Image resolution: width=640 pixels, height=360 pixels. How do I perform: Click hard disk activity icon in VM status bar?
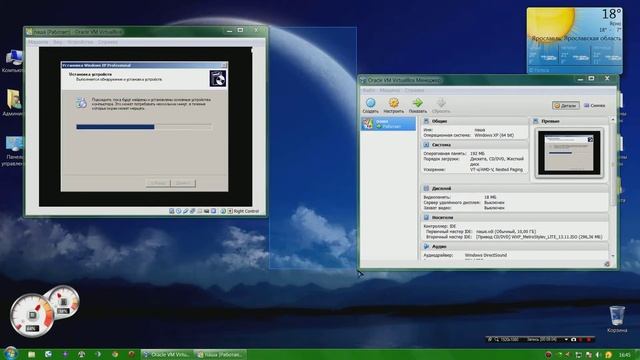pos(171,211)
